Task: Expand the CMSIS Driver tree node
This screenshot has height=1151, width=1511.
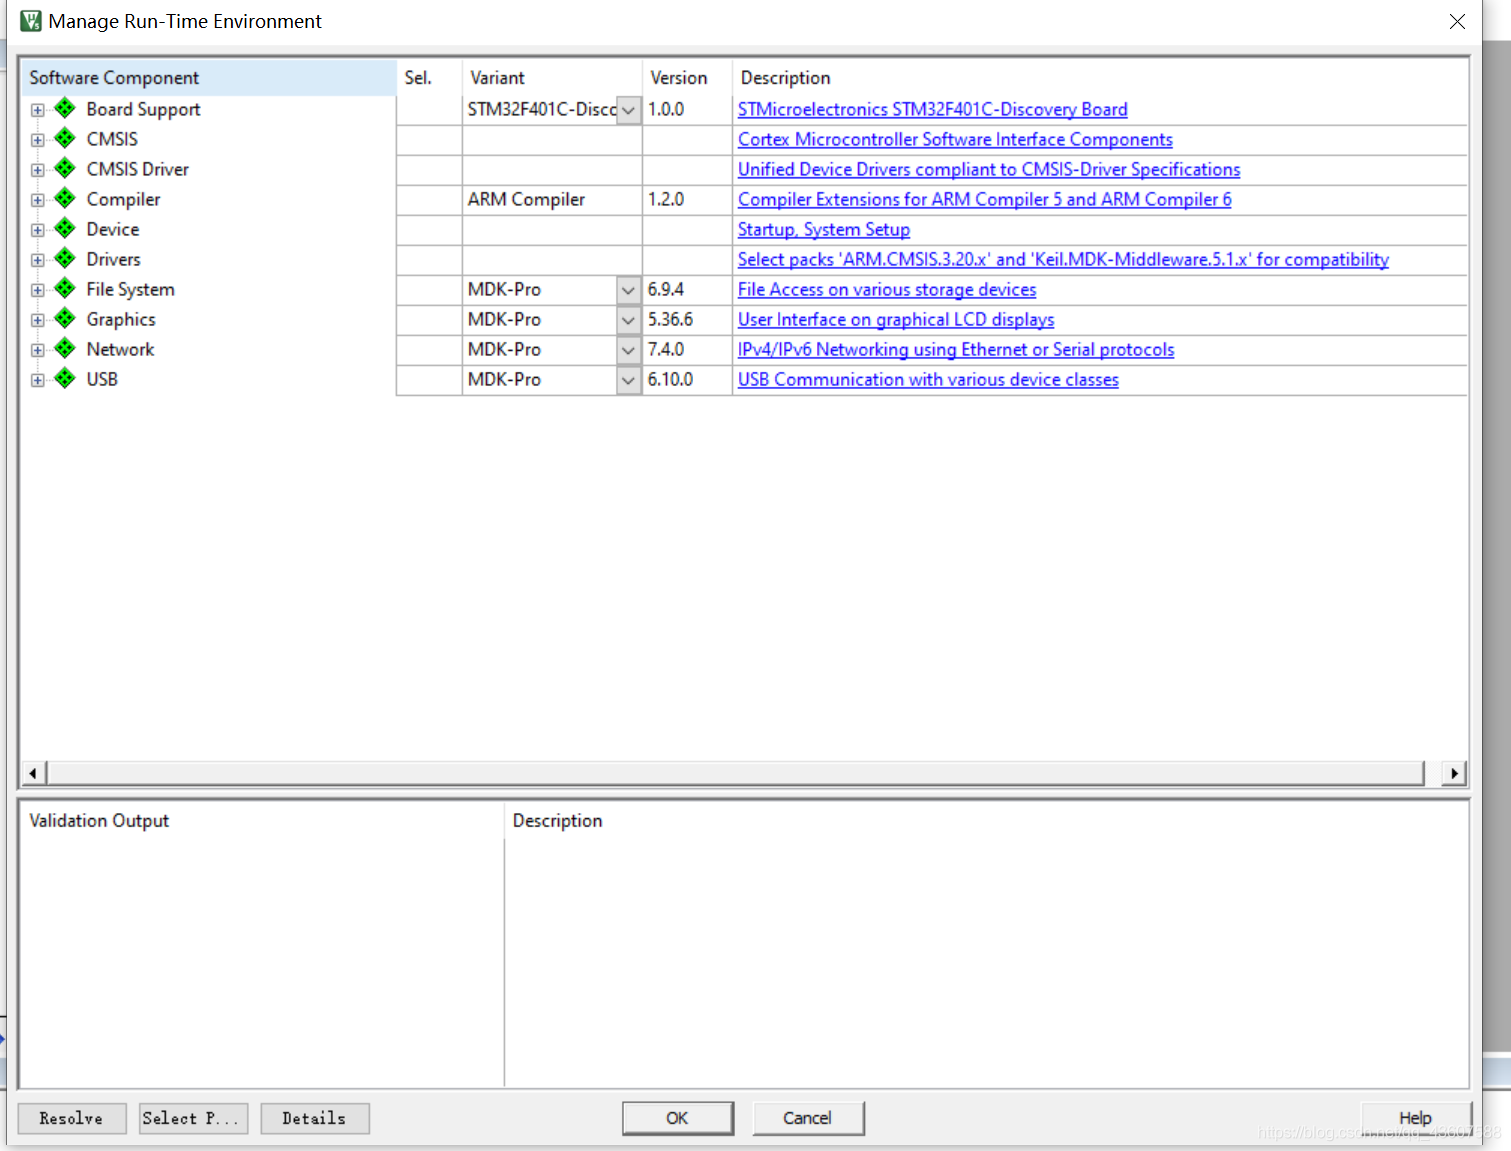Action: tap(37, 170)
